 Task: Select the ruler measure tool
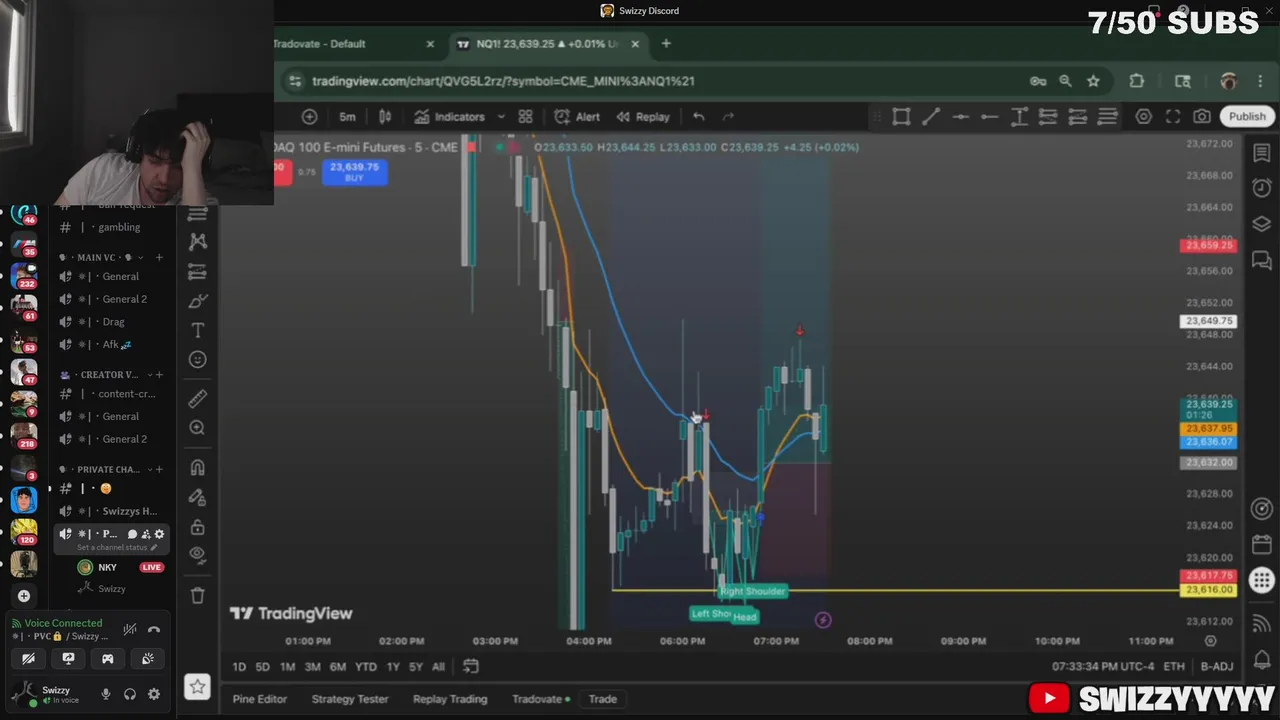click(197, 398)
